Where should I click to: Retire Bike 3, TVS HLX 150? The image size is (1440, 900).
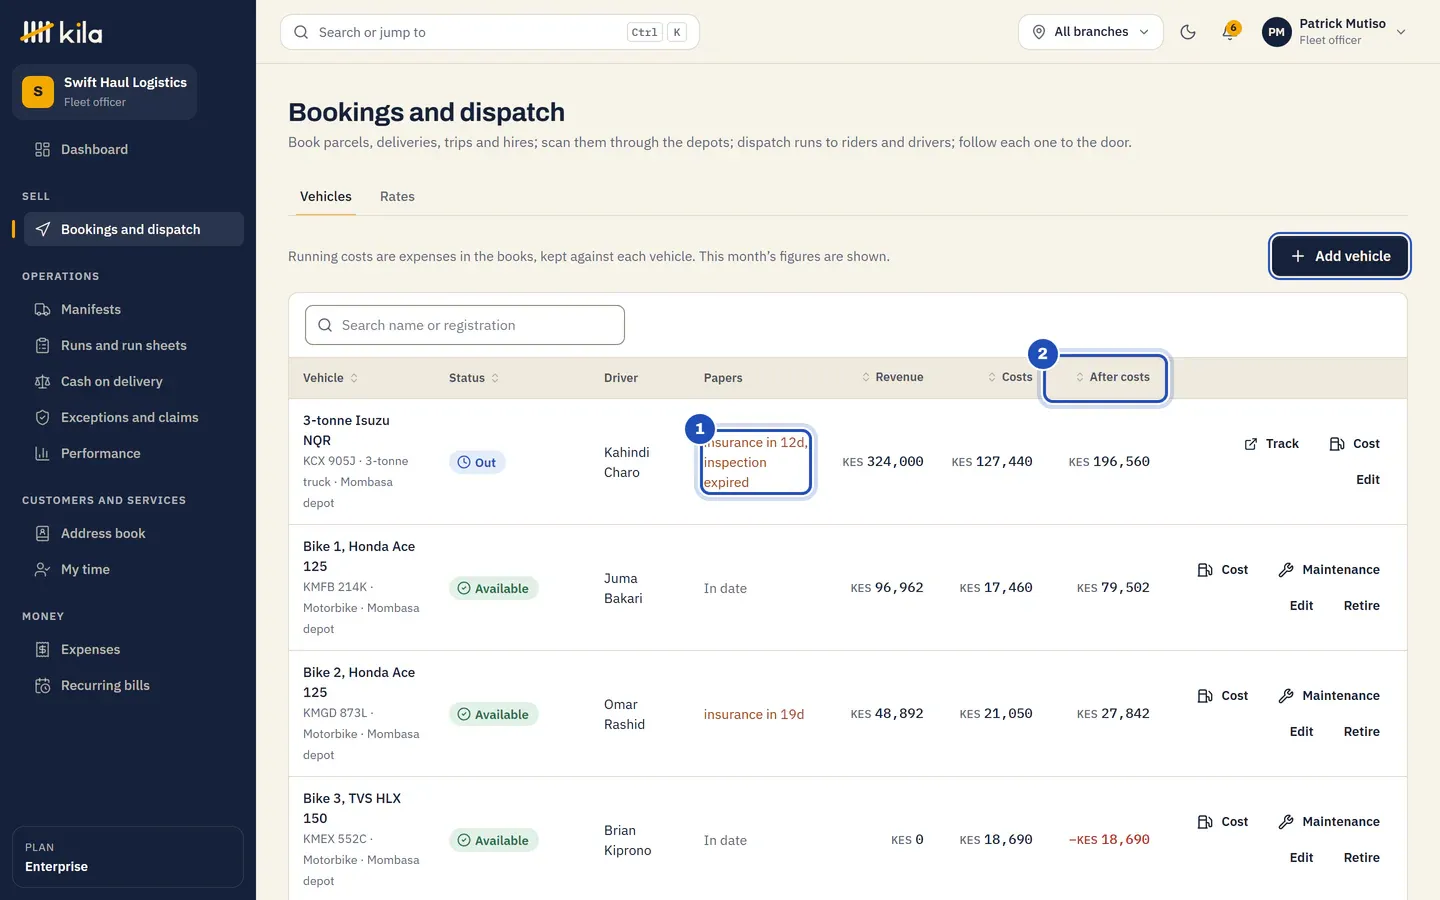coord(1361,858)
